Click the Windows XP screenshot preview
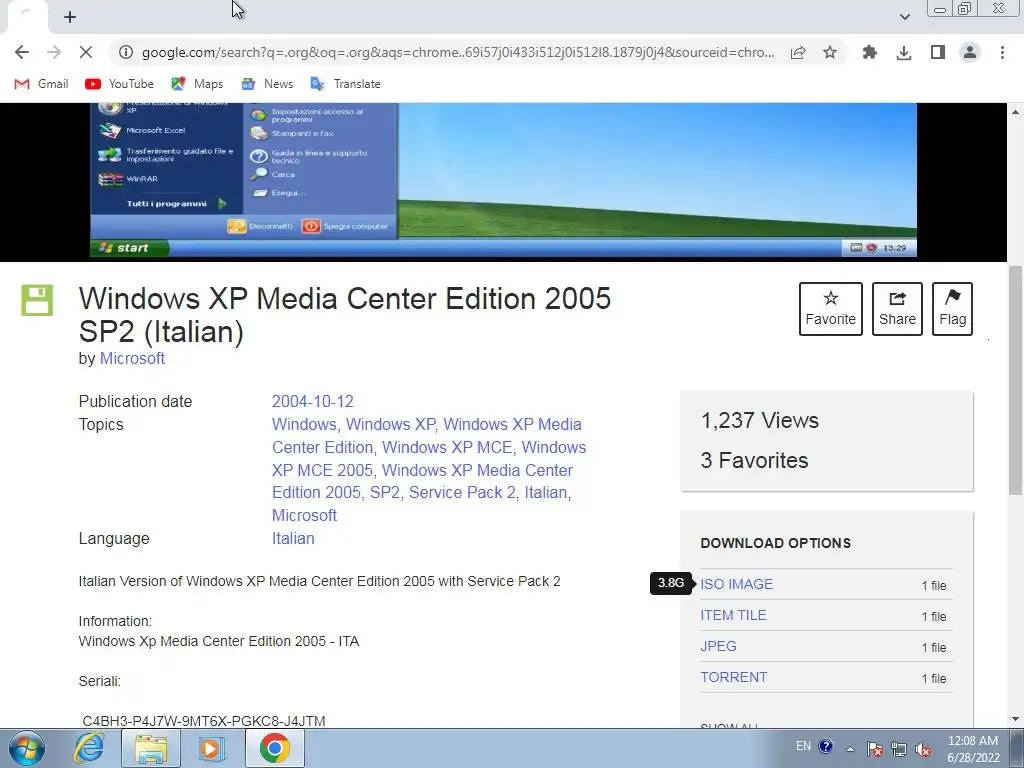This screenshot has width=1024, height=768. pyautogui.click(x=503, y=180)
